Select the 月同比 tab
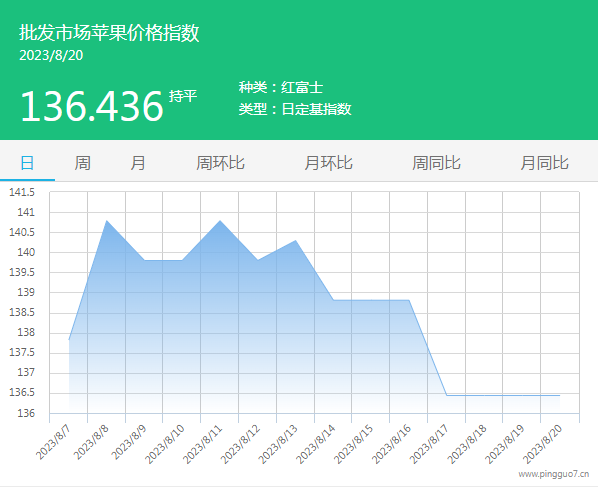Screen dimensions: 598x487 tap(545, 163)
